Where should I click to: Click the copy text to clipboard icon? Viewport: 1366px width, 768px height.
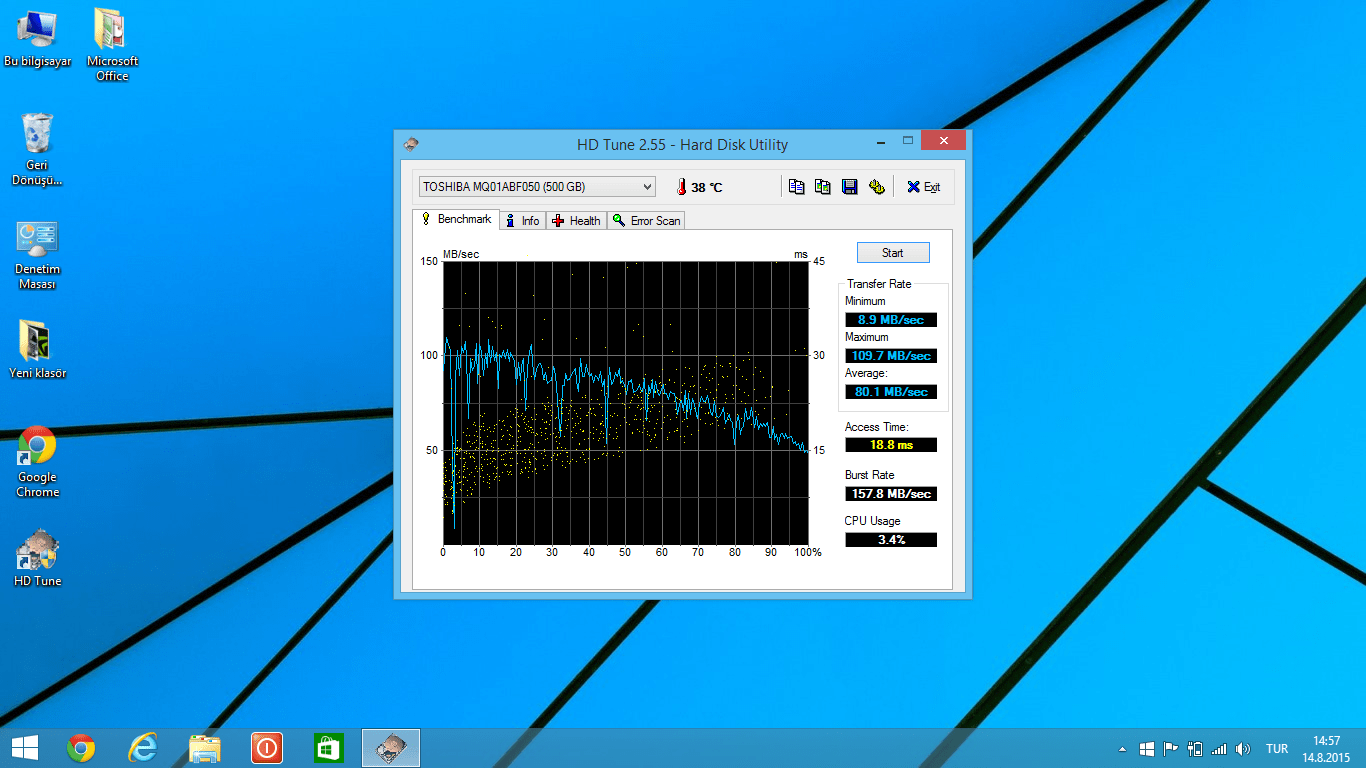coord(796,187)
